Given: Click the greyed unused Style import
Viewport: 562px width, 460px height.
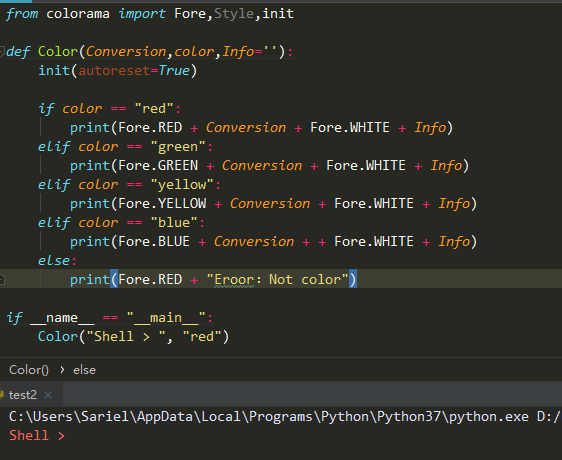Looking at the screenshot, I should (234, 14).
